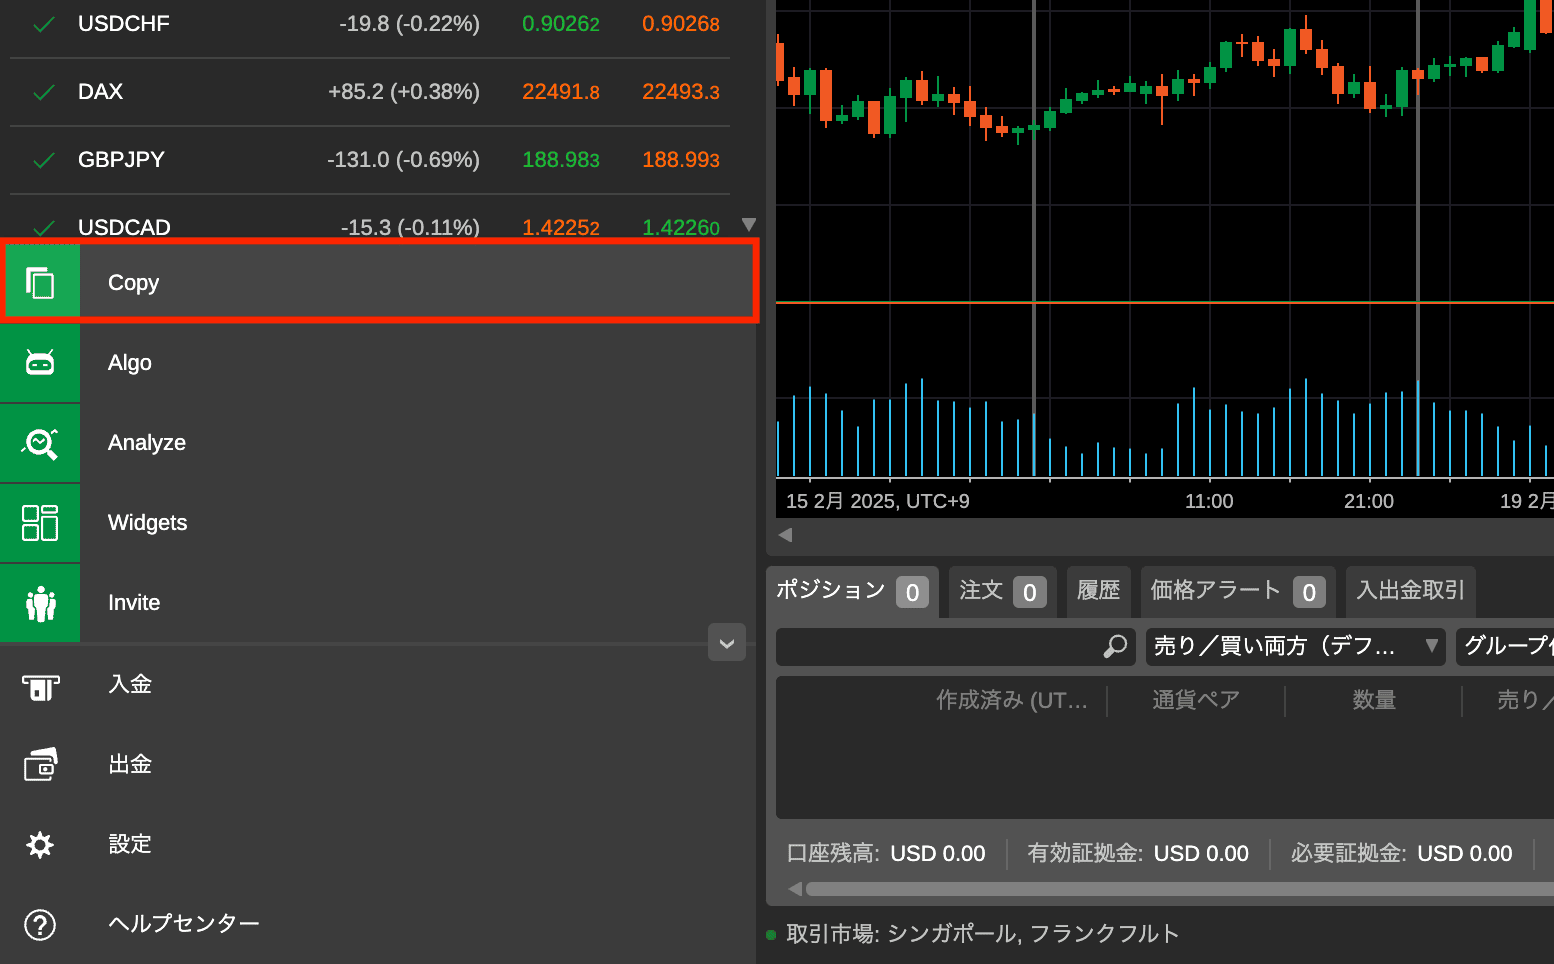Click USDCAD buy price 1.42260
Image resolution: width=1554 pixels, height=964 pixels.
(681, 228)
